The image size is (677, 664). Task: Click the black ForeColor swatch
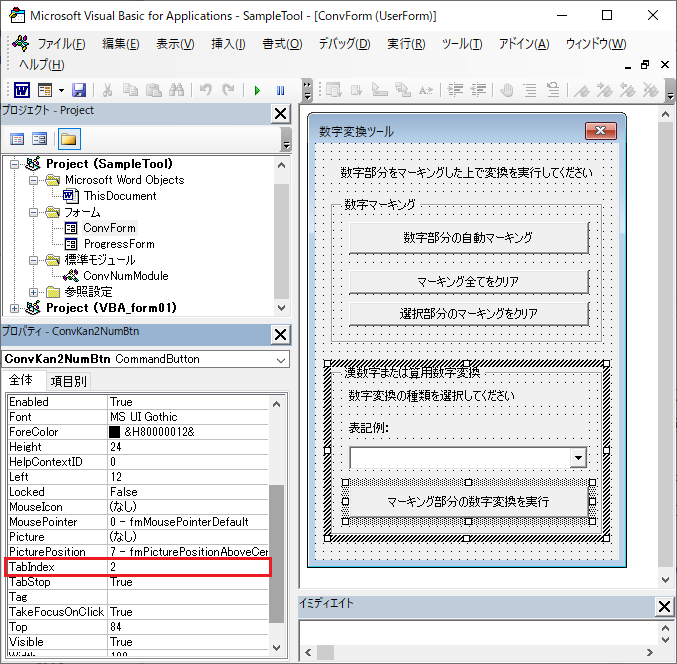pyautogui.click(x=114, y=432)
